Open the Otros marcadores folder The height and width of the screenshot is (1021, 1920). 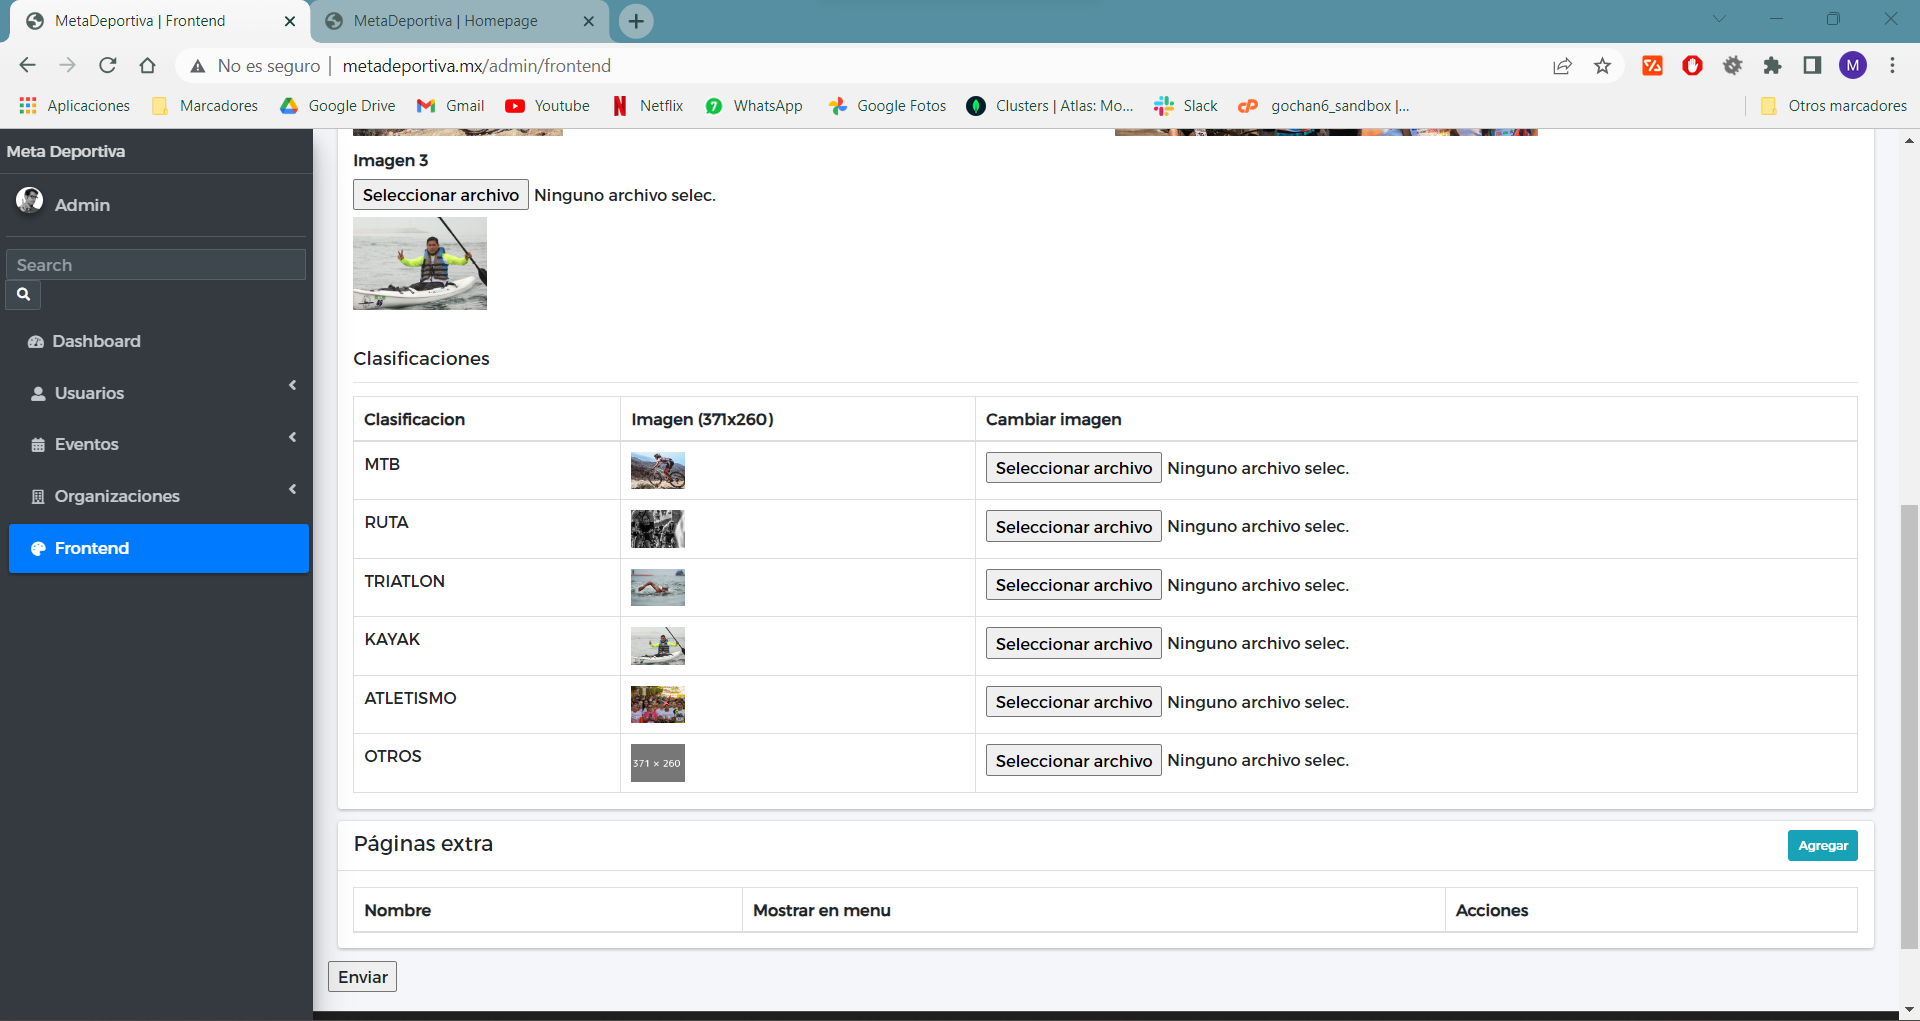pos(1834,106)
